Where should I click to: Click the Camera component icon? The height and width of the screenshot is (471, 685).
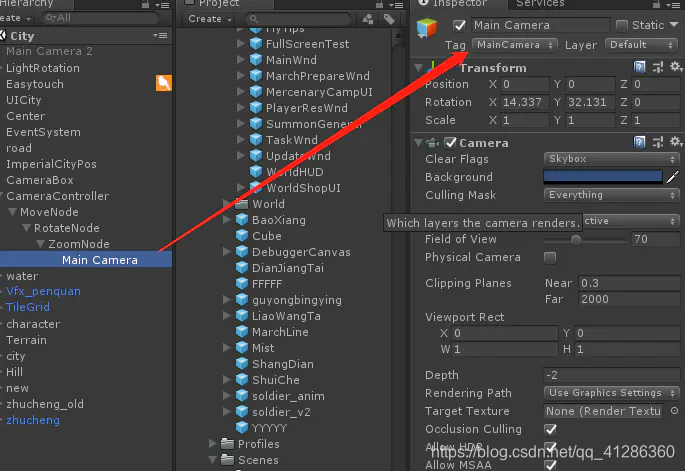(432, 142)
